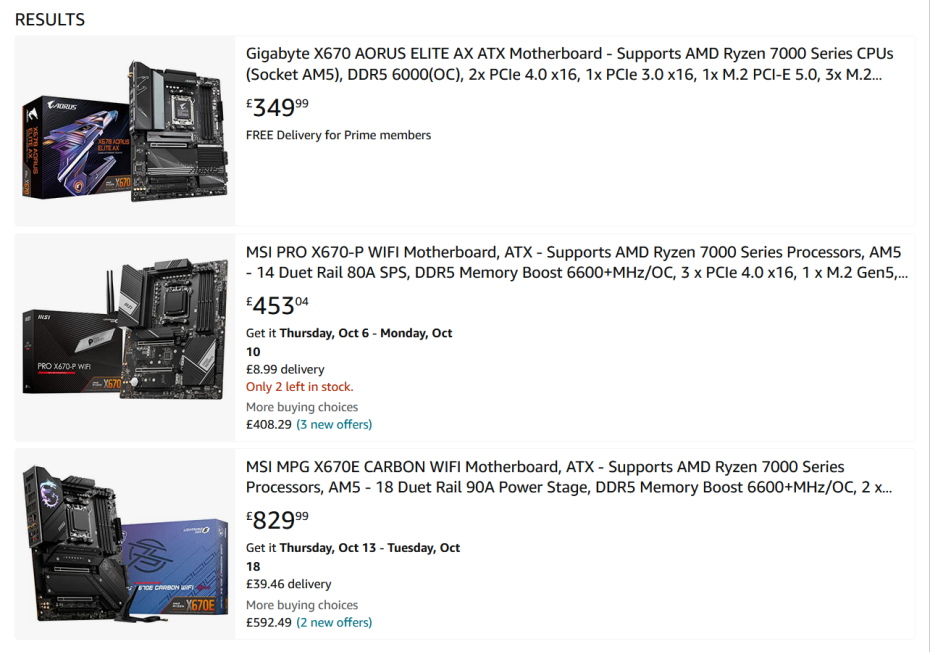Click the £39.46 delivery text
The image size is (930, 652).
point(289,584)
